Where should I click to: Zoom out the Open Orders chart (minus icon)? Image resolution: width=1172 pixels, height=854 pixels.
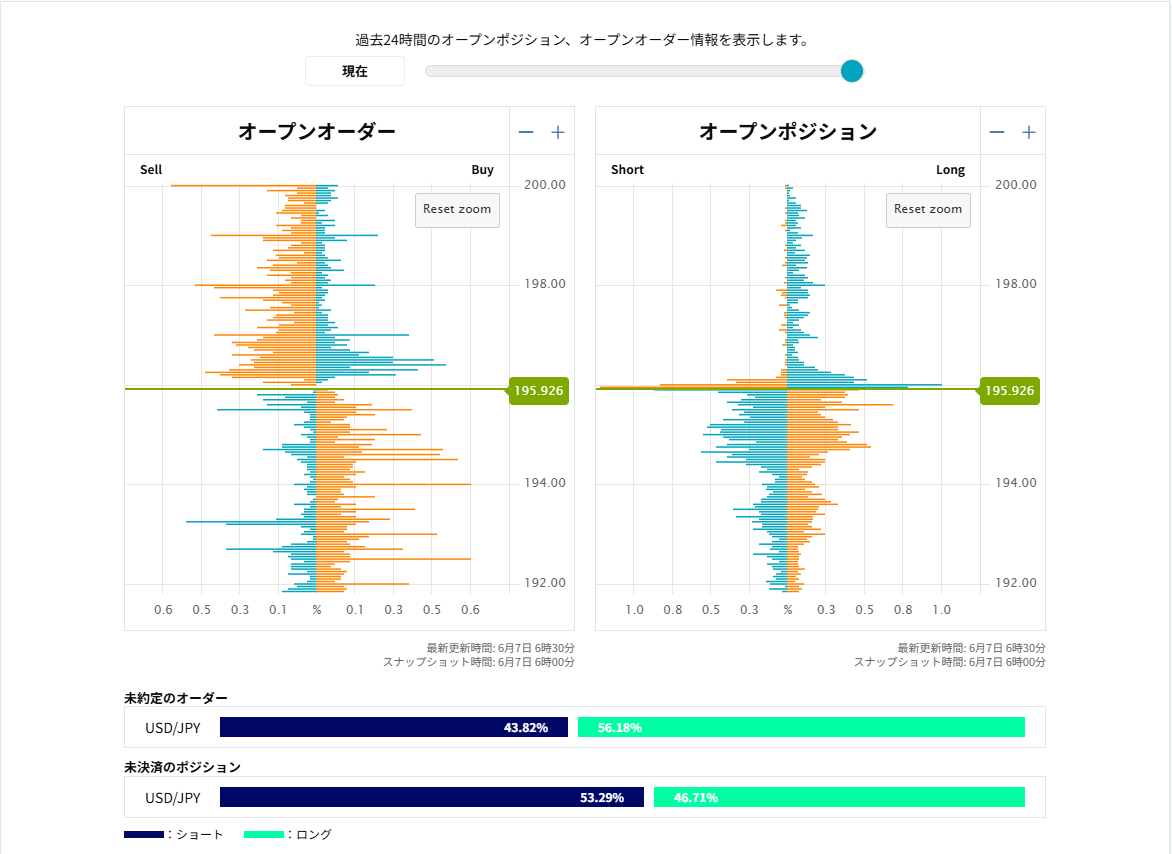[x=526, y=132]
